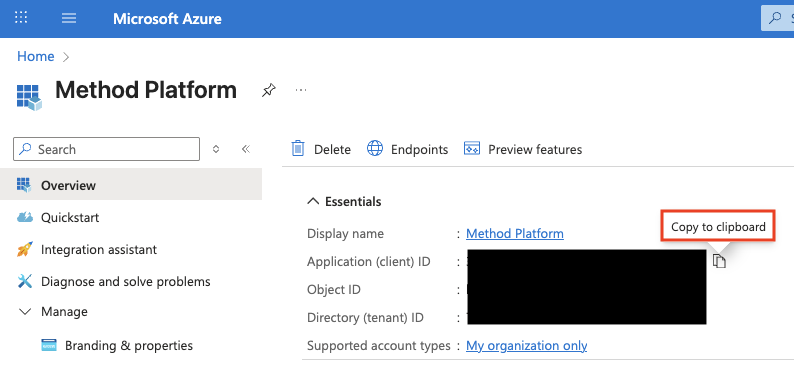Collapse the Essentials section chevron
This screenshot has height=366, width=794.
pos(313,201)
